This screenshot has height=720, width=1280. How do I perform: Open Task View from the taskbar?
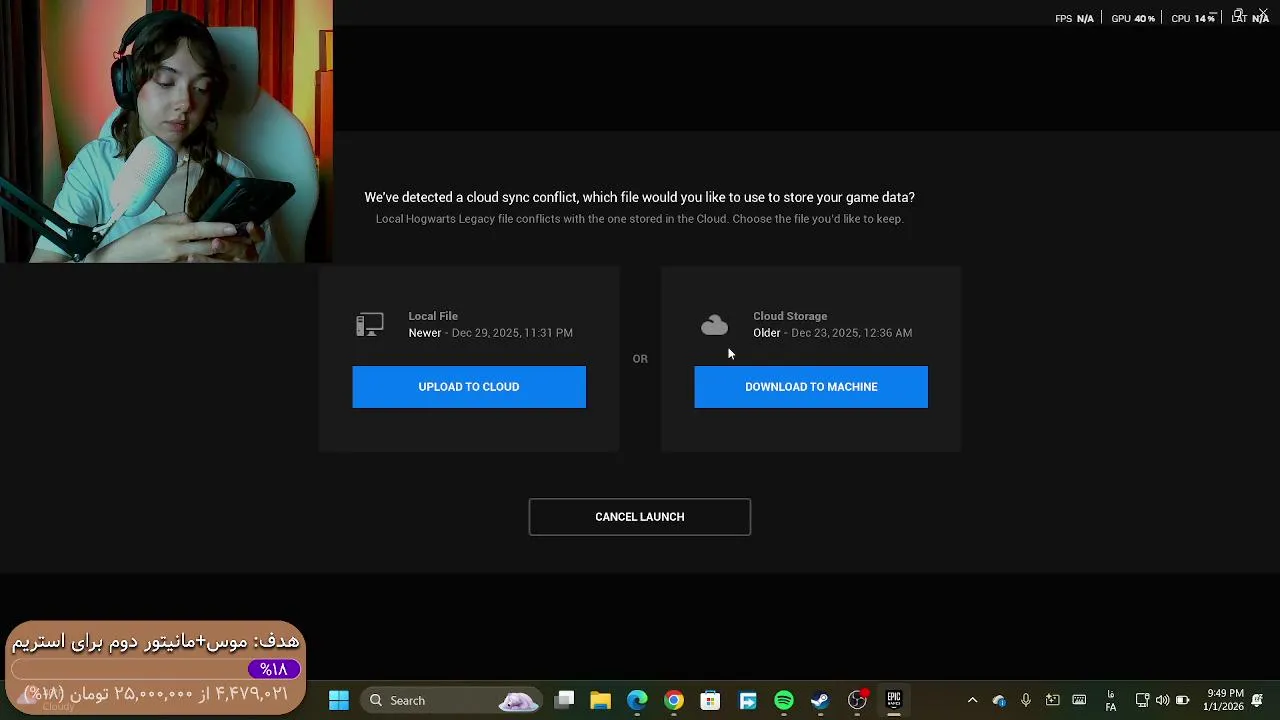click(x=565, y=700)
